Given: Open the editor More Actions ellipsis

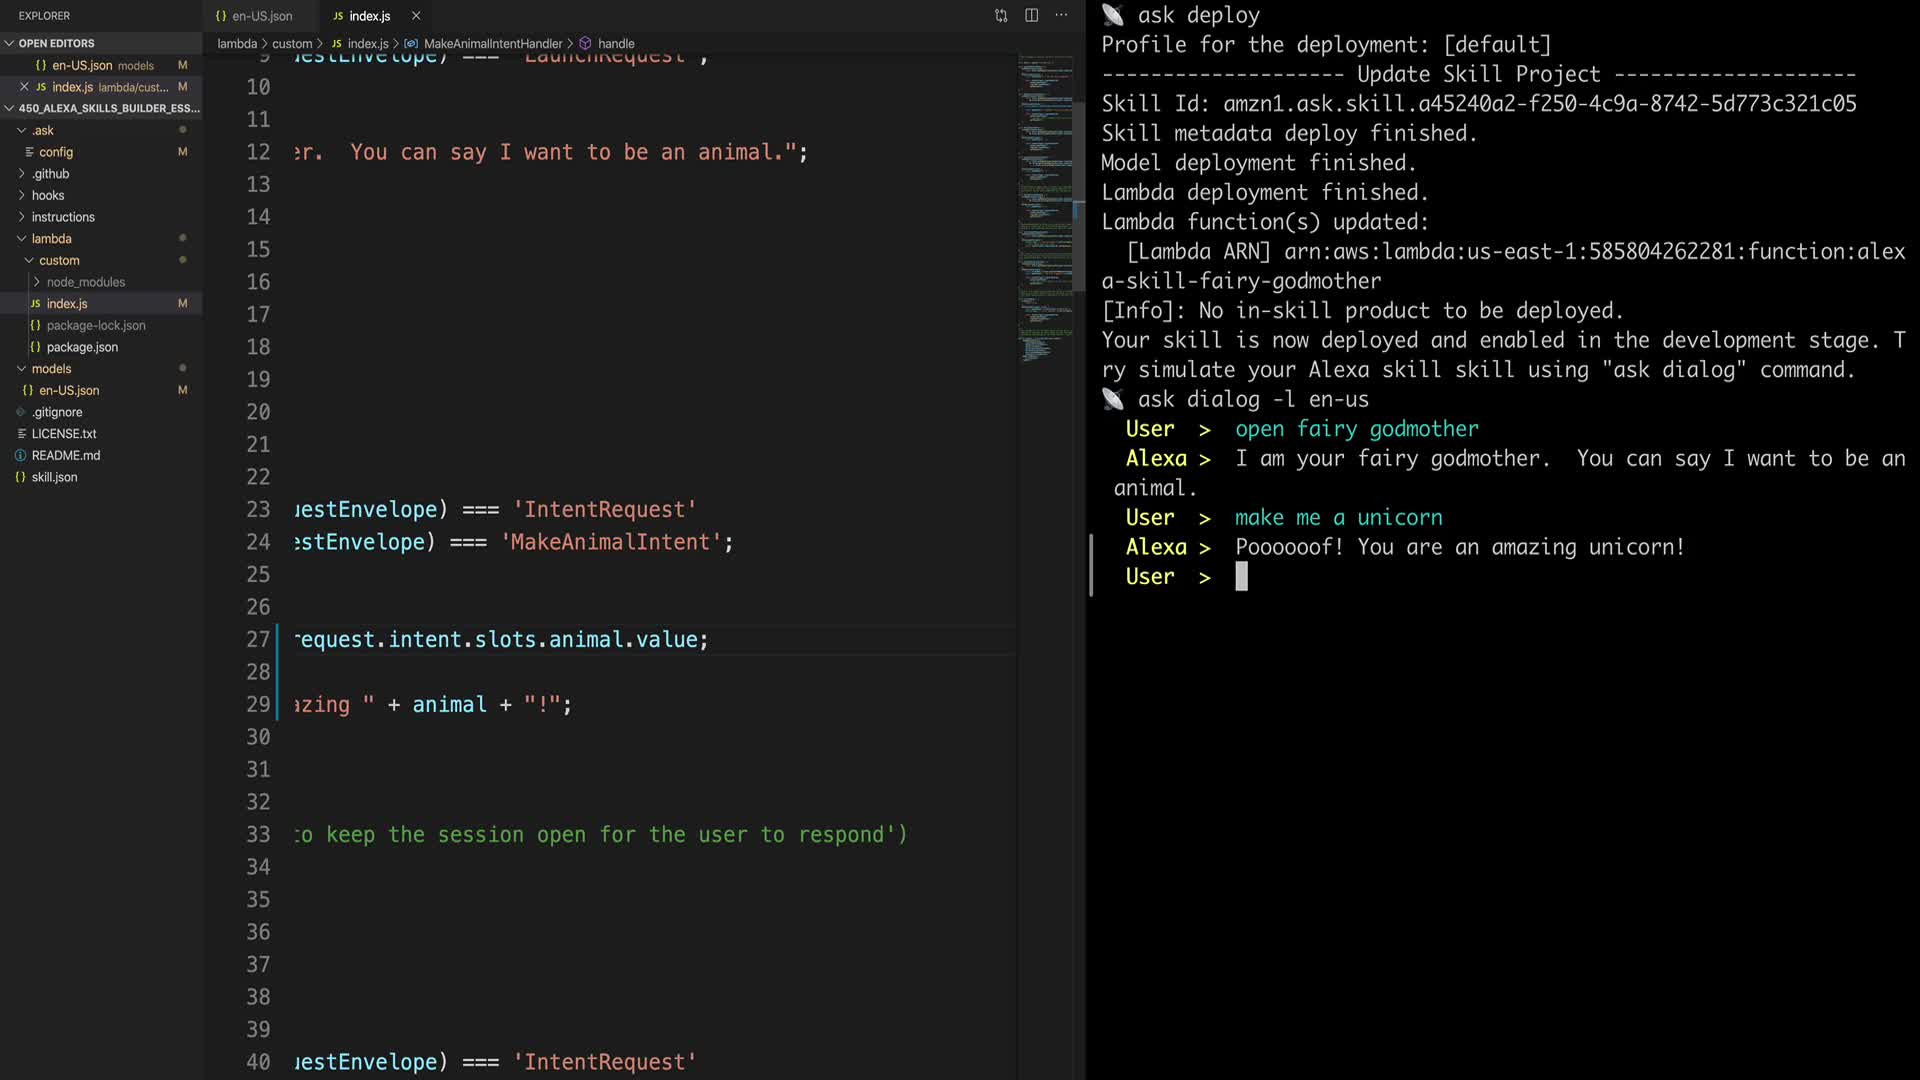Looking at the screenshot, I should tap(1061, 15).
